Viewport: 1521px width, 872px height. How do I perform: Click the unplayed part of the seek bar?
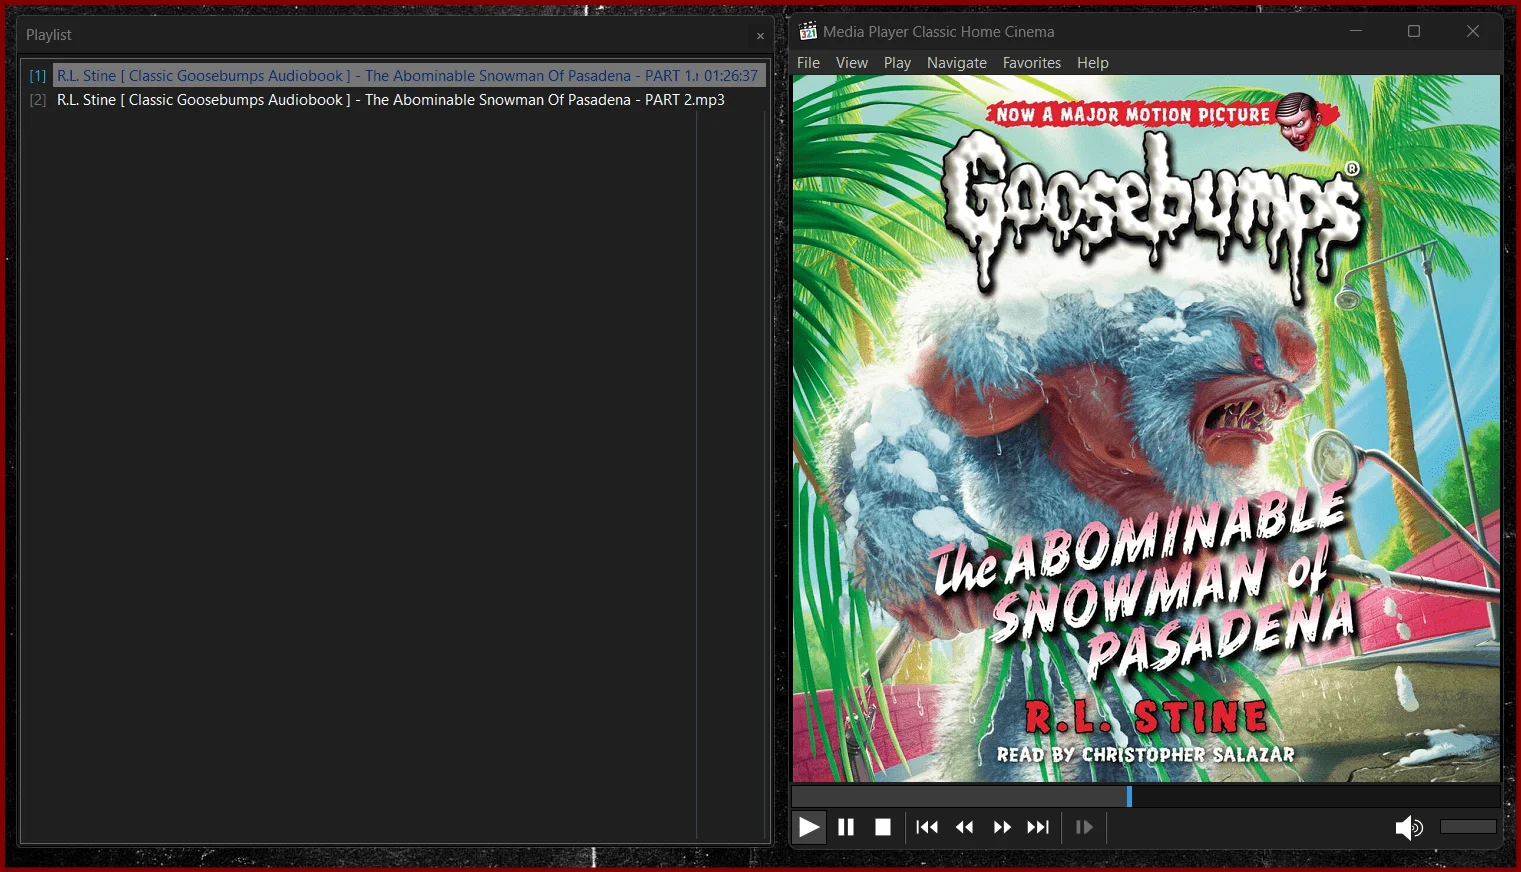coord(1315,796)
